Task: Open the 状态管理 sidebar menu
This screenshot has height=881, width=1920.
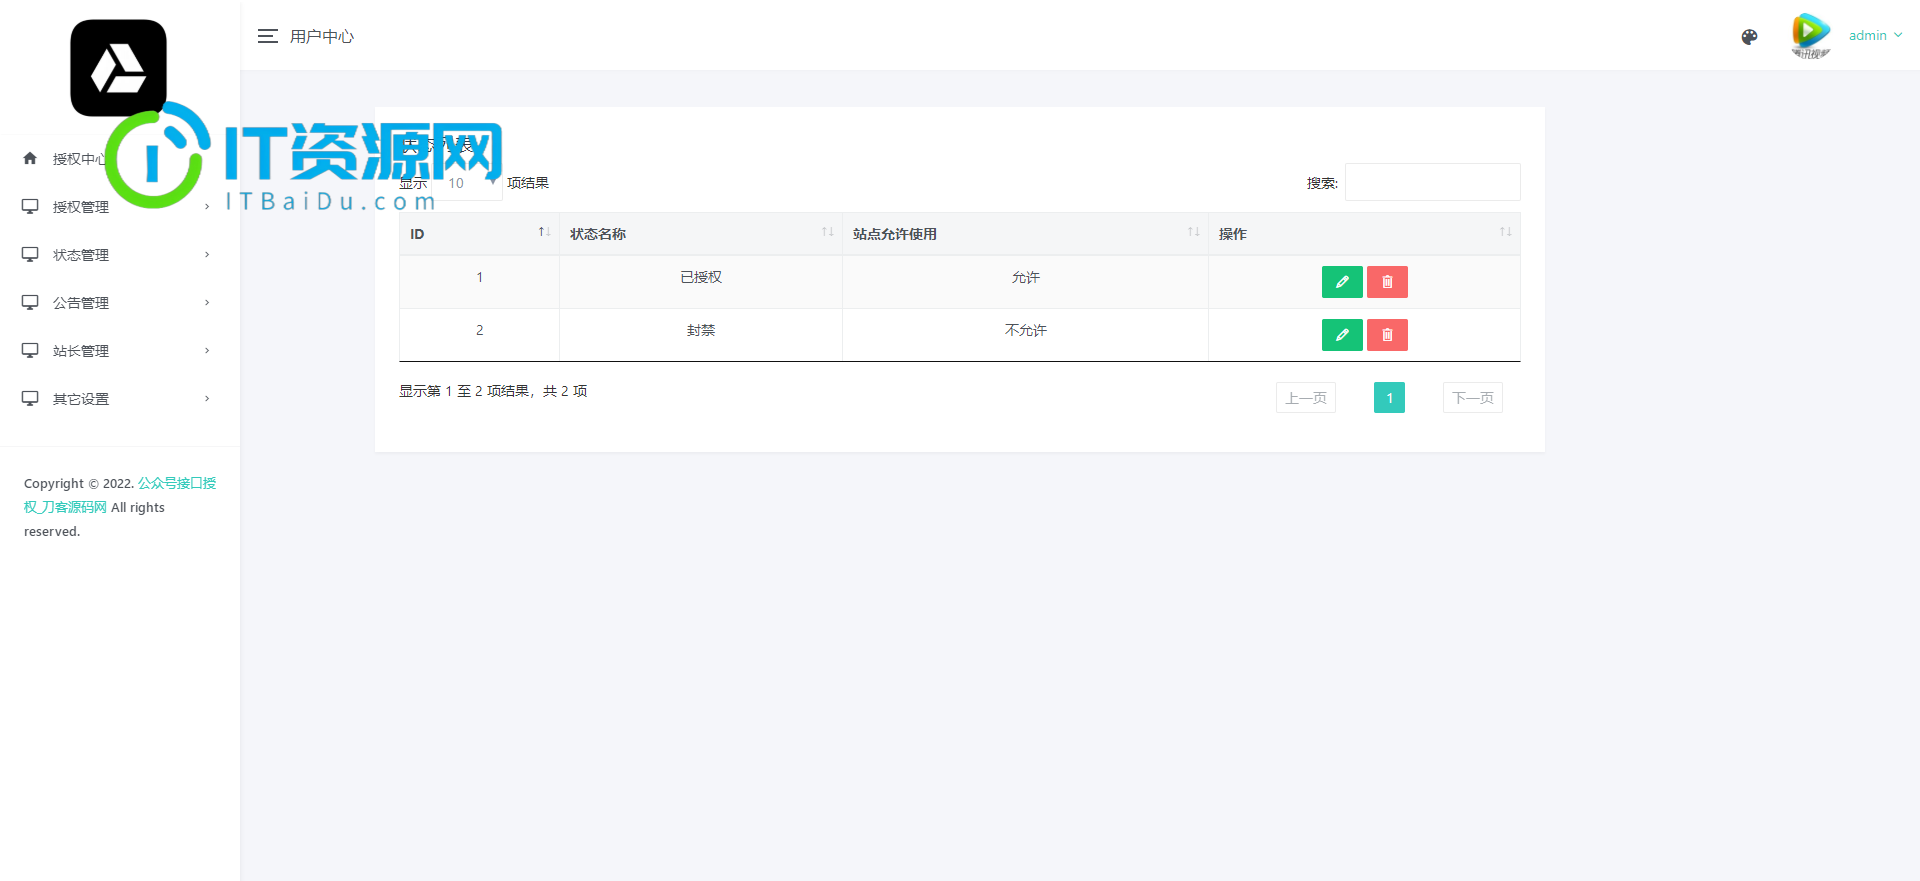Action: 119,255
